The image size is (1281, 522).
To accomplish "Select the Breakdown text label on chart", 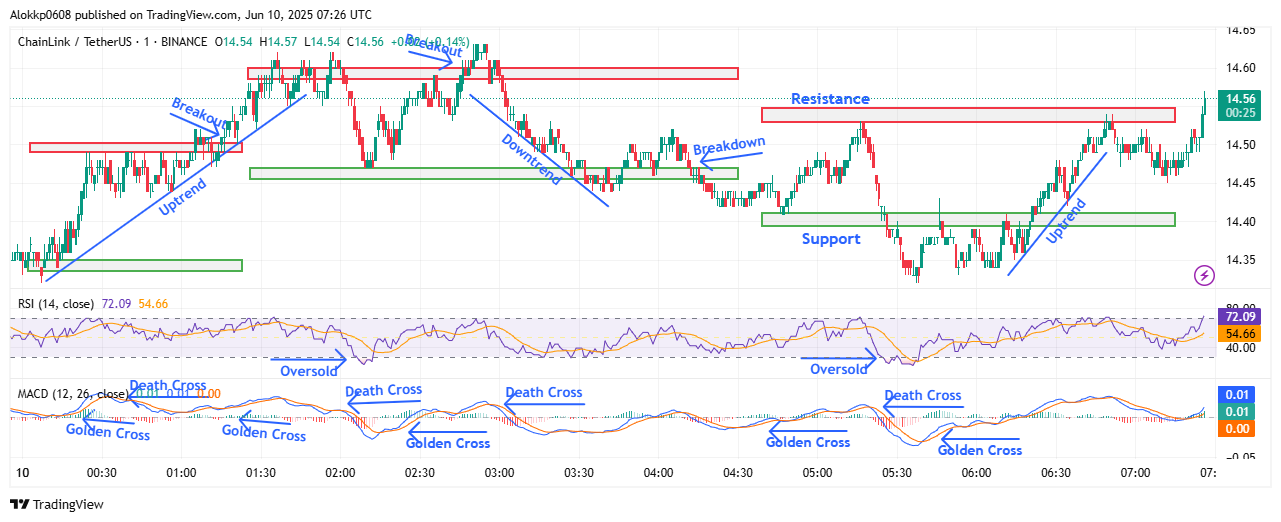I will coord(729,146).
